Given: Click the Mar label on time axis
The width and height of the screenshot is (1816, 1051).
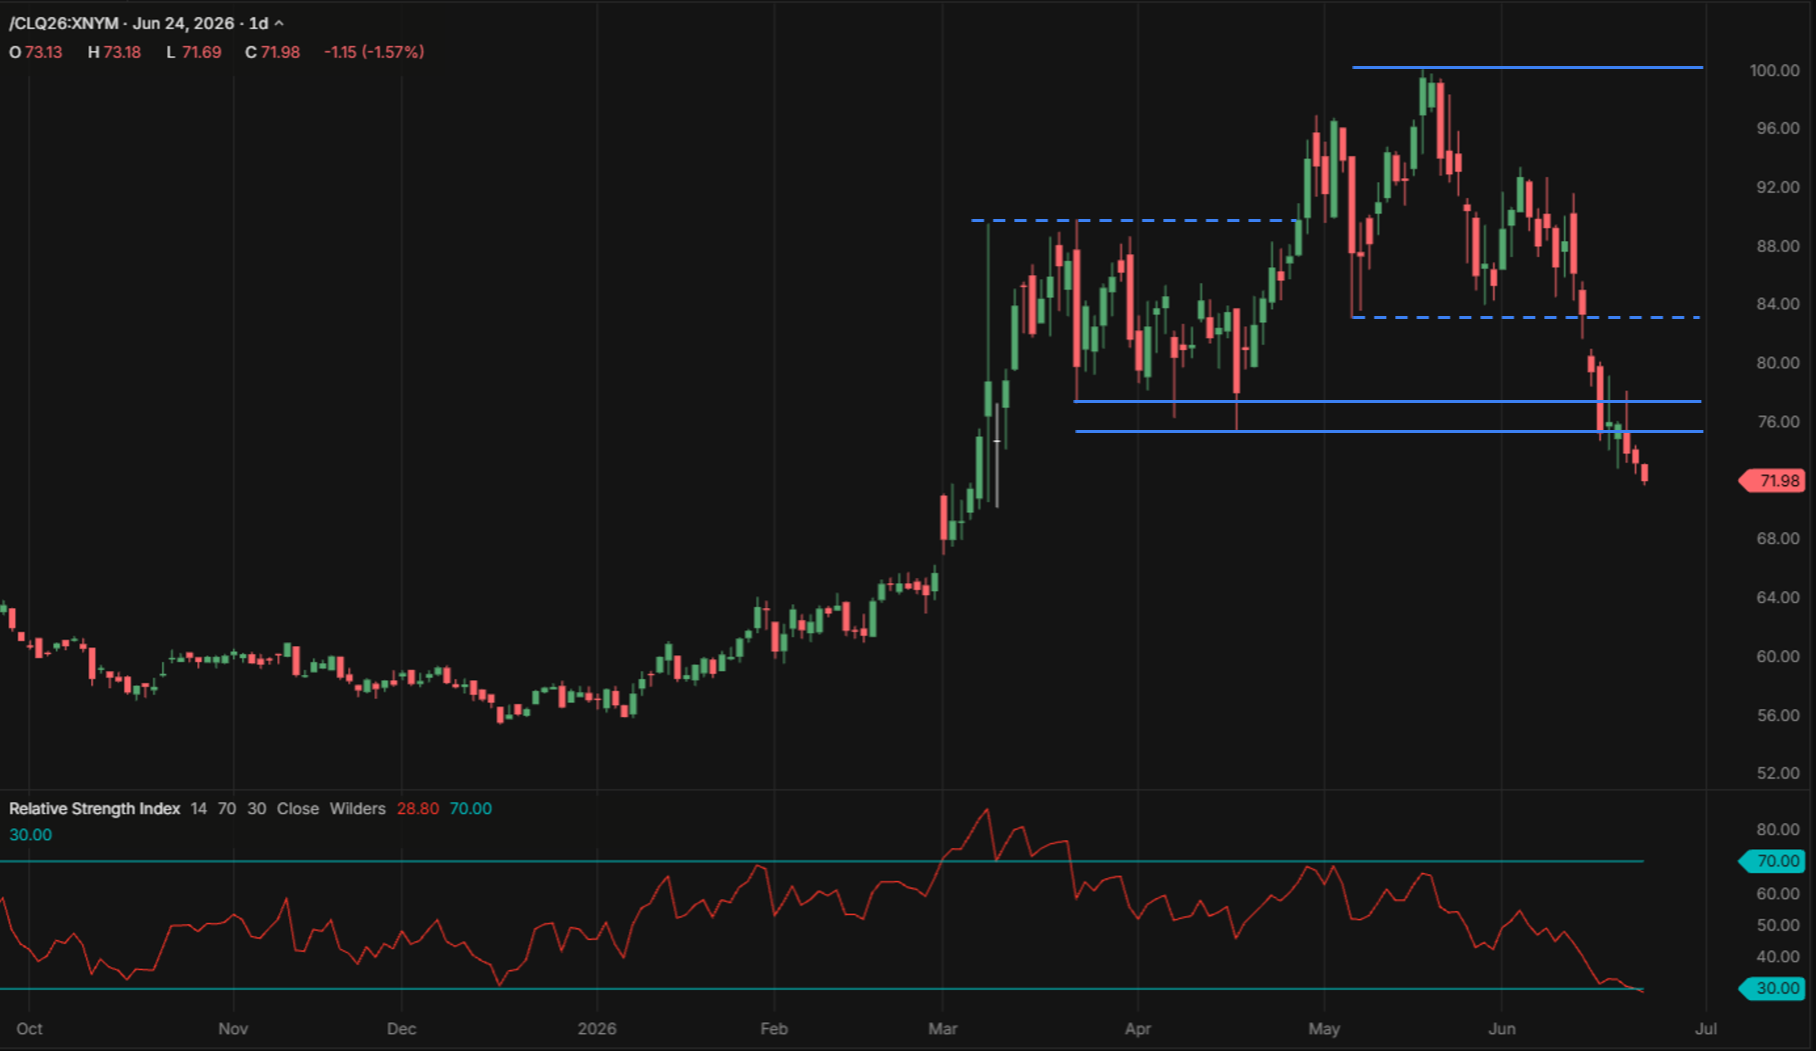Looking at the screenshot, I should (x=942, y=1029).
